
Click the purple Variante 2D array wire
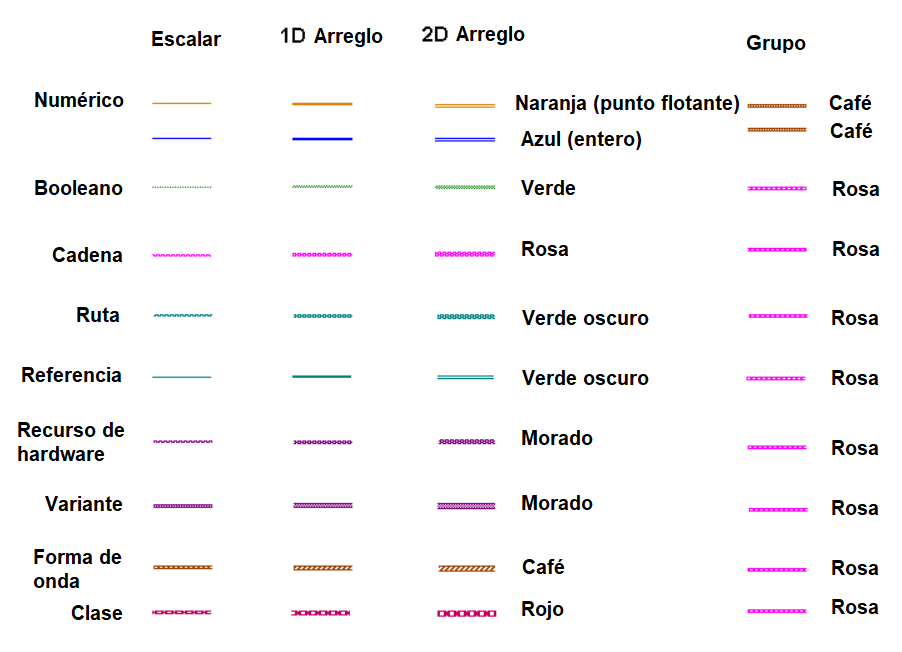tap(466, 506)
